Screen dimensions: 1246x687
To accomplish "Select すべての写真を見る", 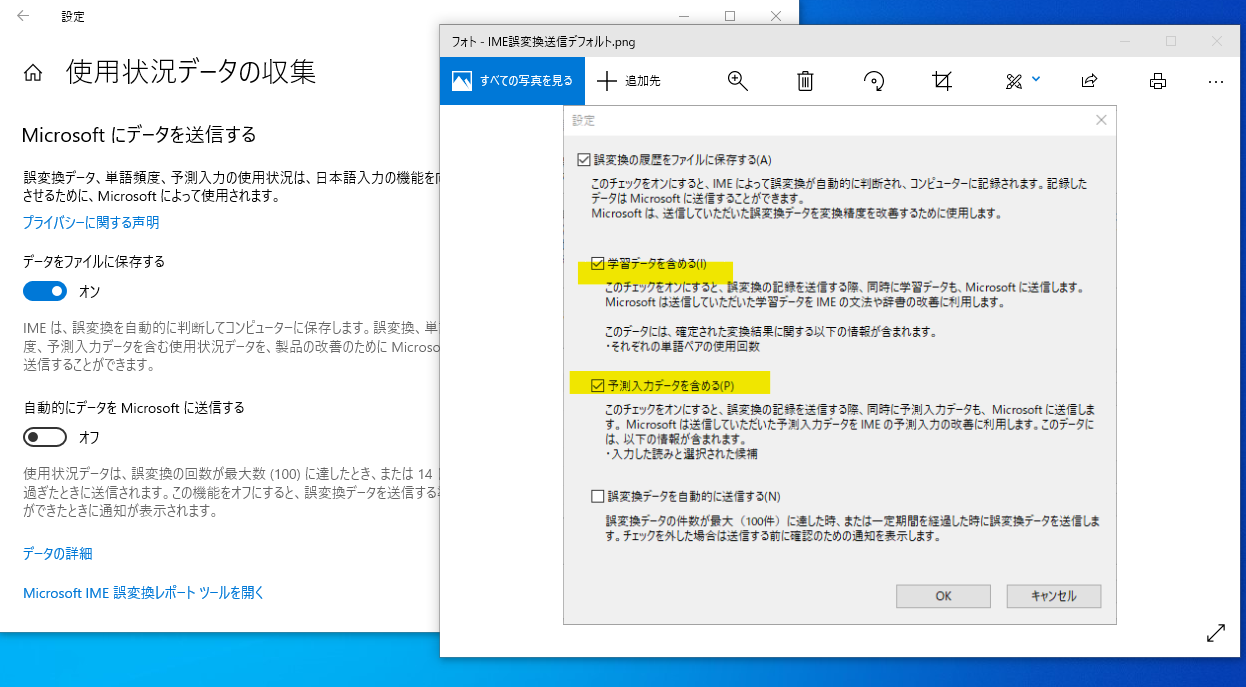I will tap(512, 81).
